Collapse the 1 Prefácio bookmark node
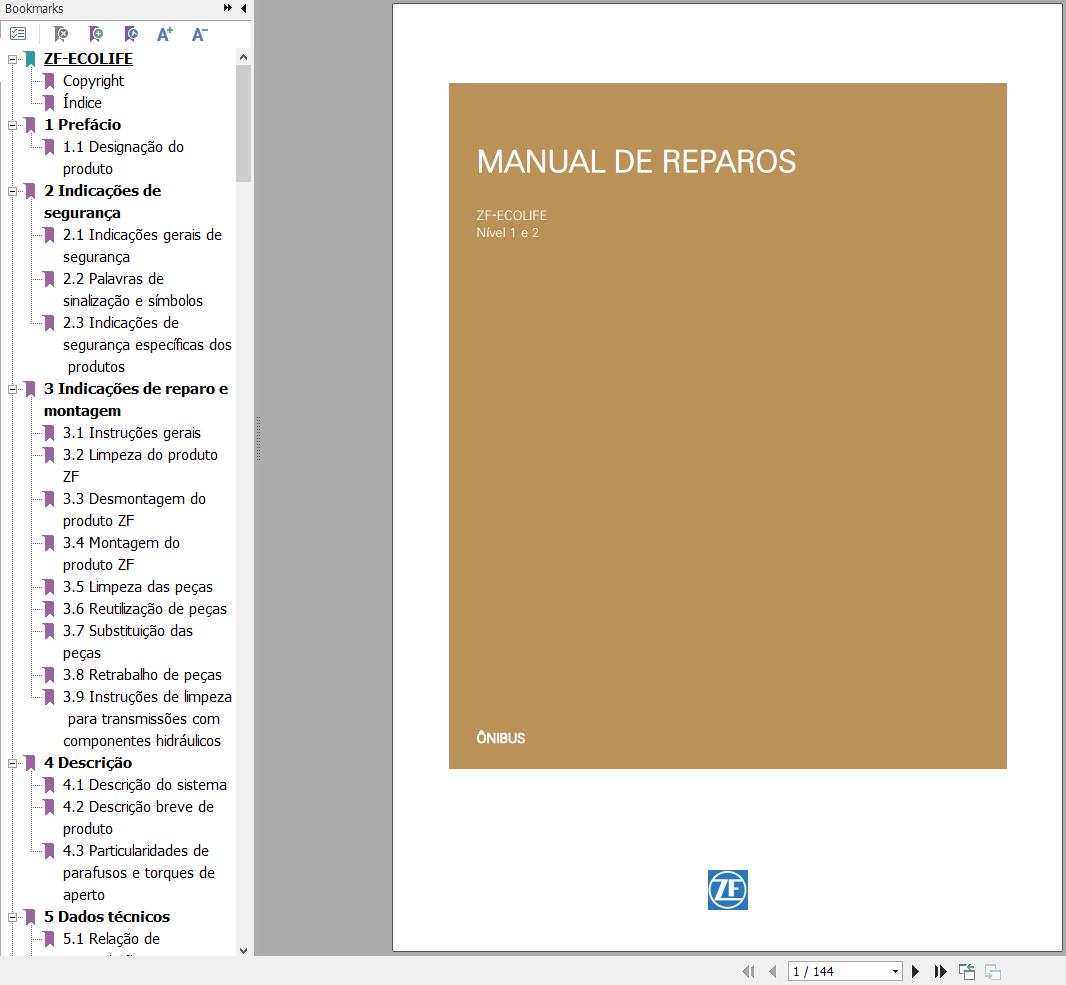The image size is (1066, 985). pos(12,125)
